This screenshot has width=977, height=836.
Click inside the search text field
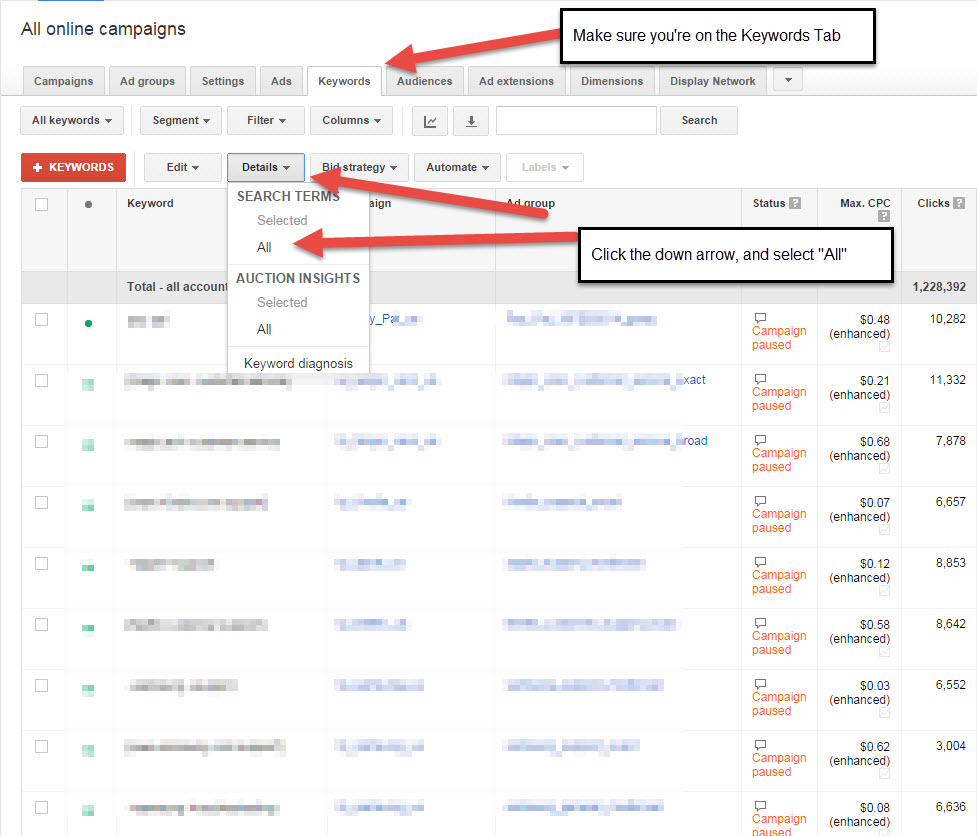[576, 120]
